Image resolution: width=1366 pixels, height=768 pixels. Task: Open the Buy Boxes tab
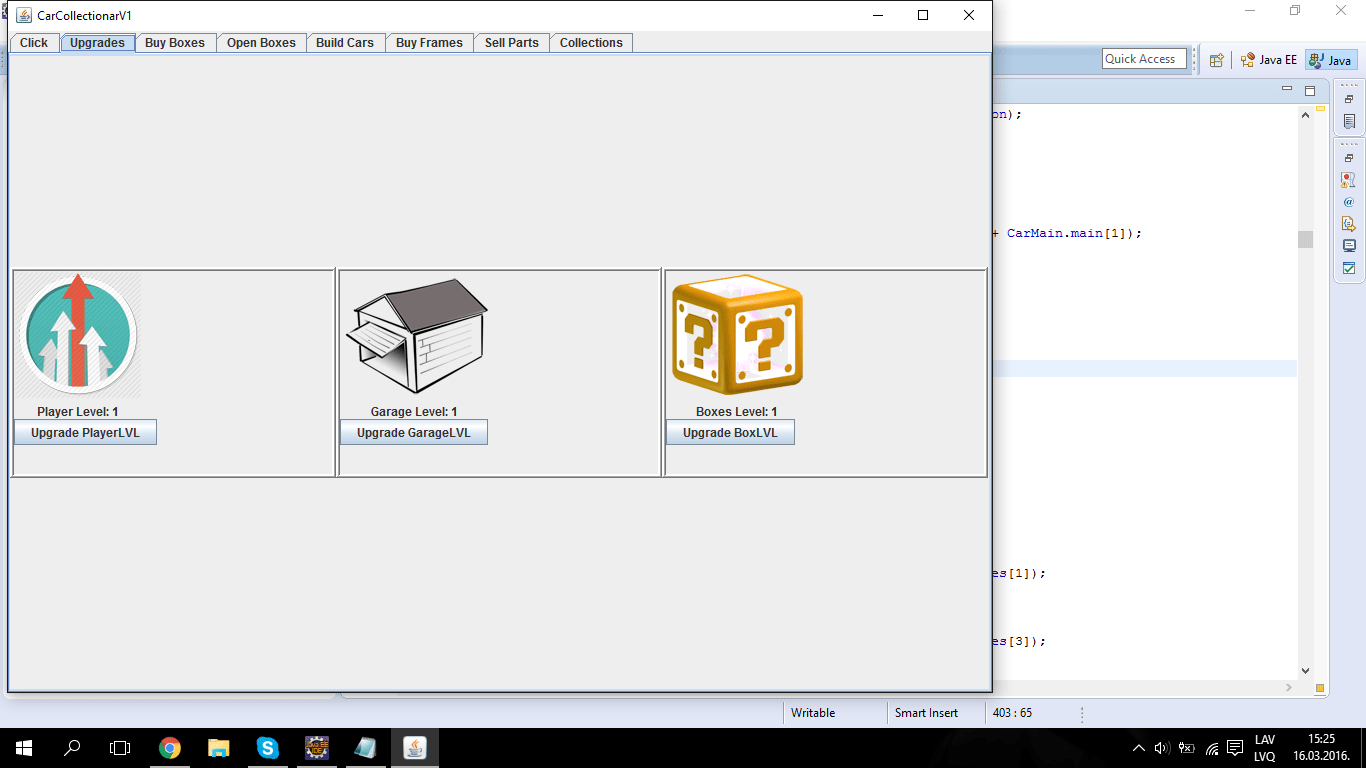click(175, 42)
